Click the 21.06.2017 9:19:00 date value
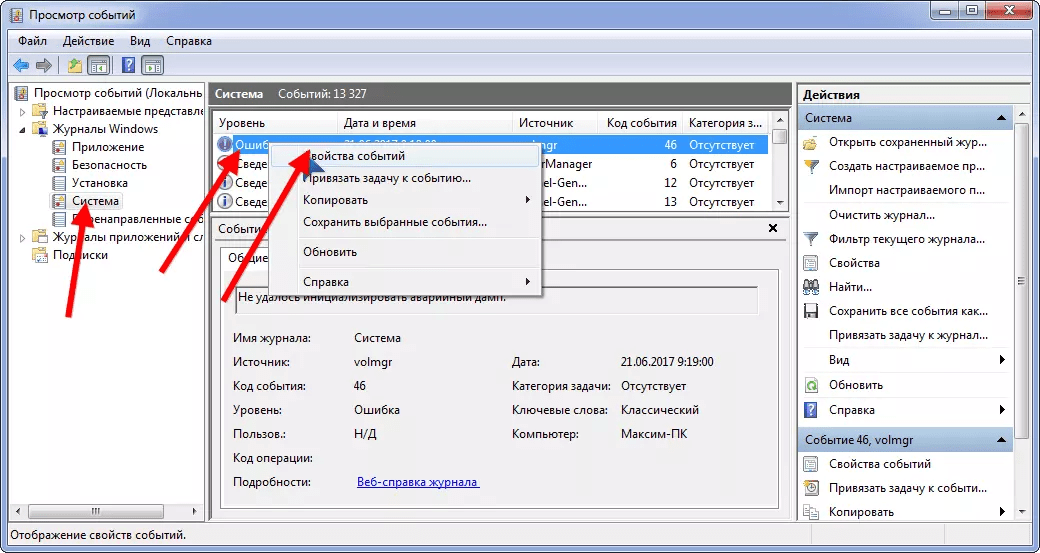 pos(667,362)
